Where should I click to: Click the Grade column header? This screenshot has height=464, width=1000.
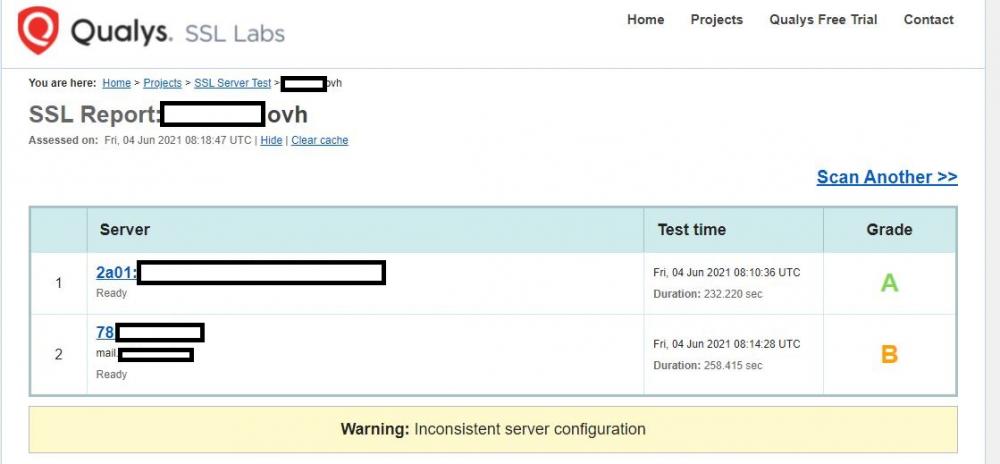(x=889, y=229)
